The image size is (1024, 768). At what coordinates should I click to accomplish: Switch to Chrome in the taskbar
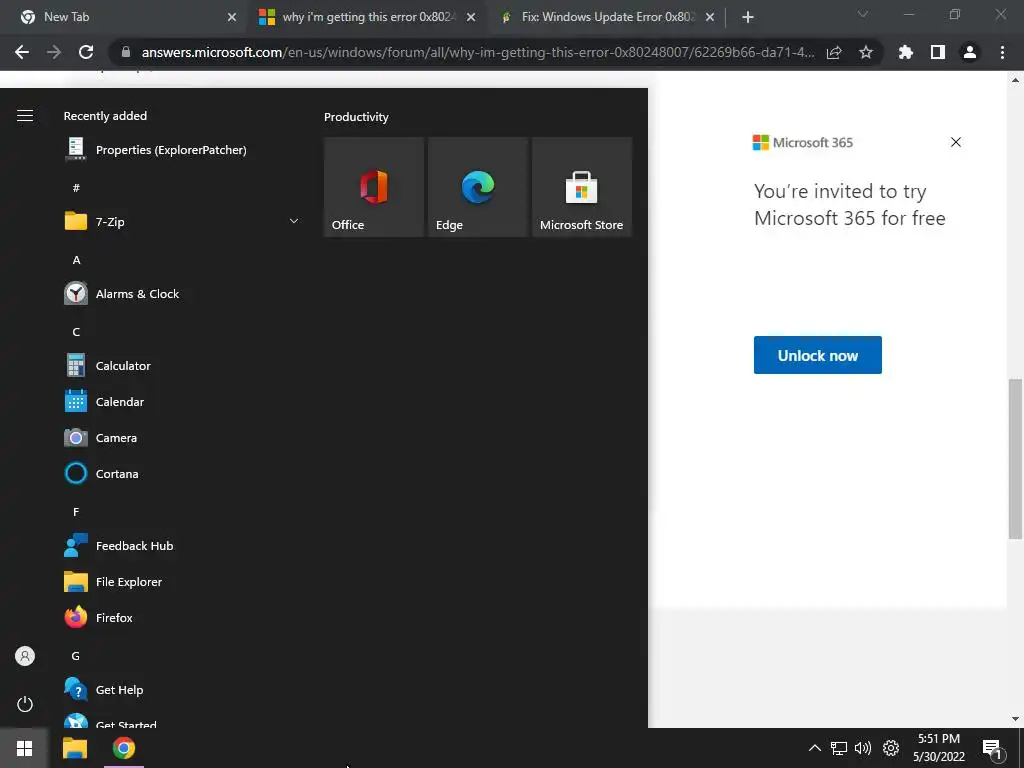pyautogui.click(x=123, y=748)
